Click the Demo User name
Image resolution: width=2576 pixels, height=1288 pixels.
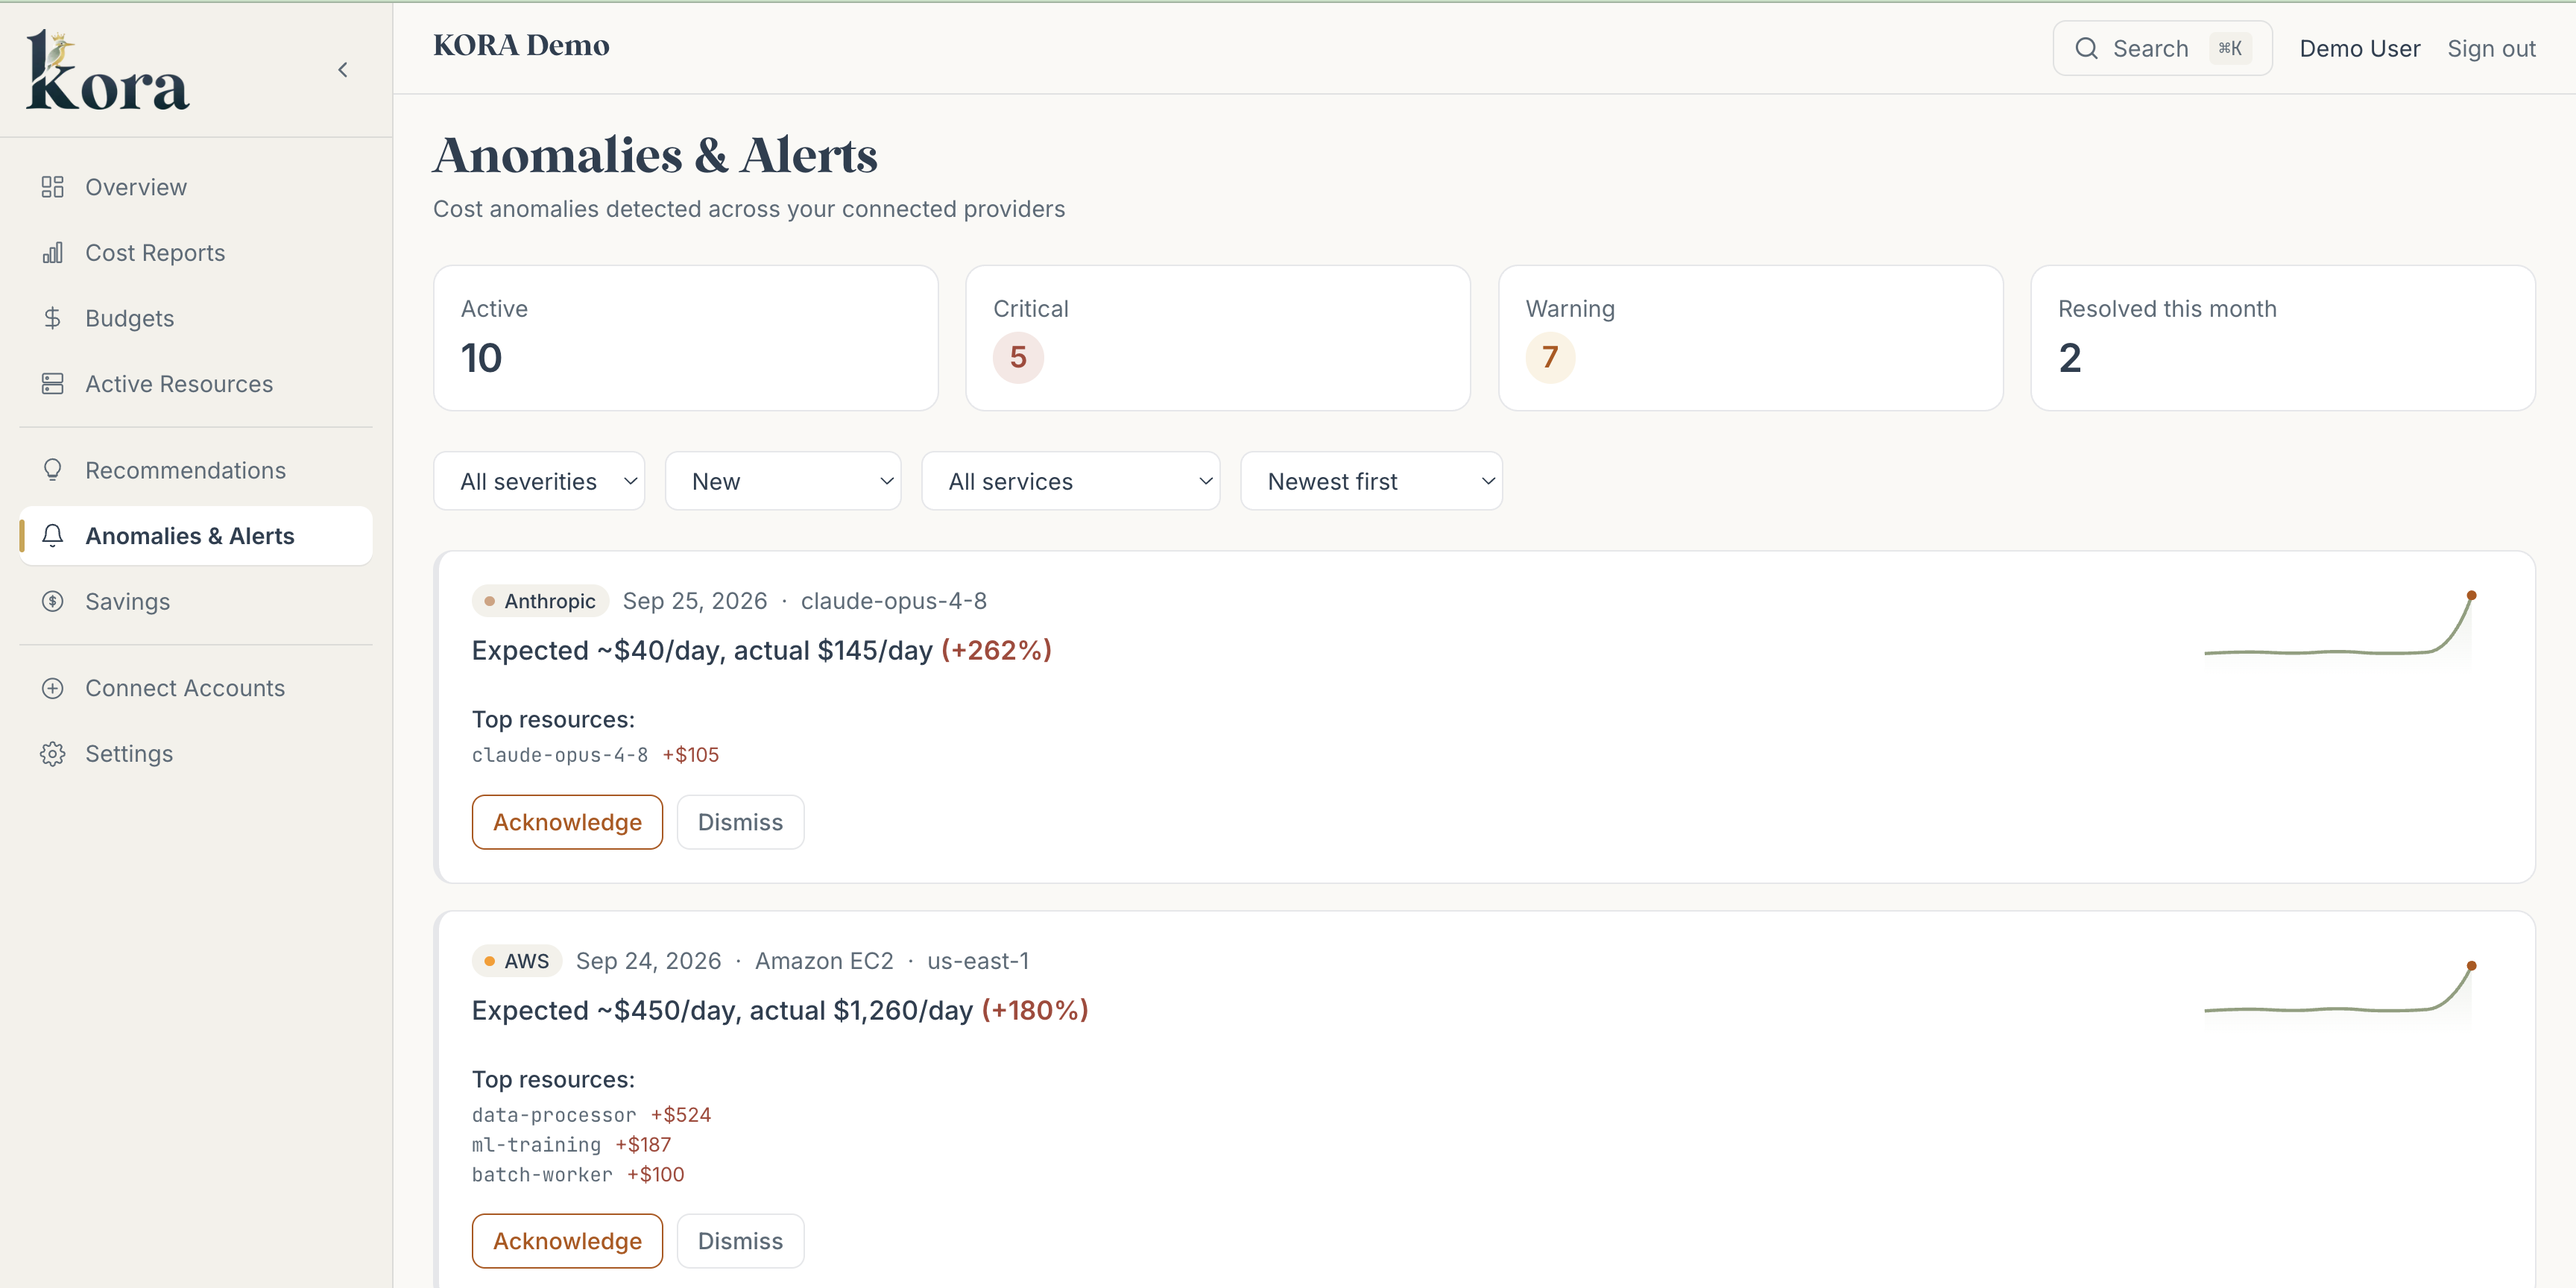2359,48
